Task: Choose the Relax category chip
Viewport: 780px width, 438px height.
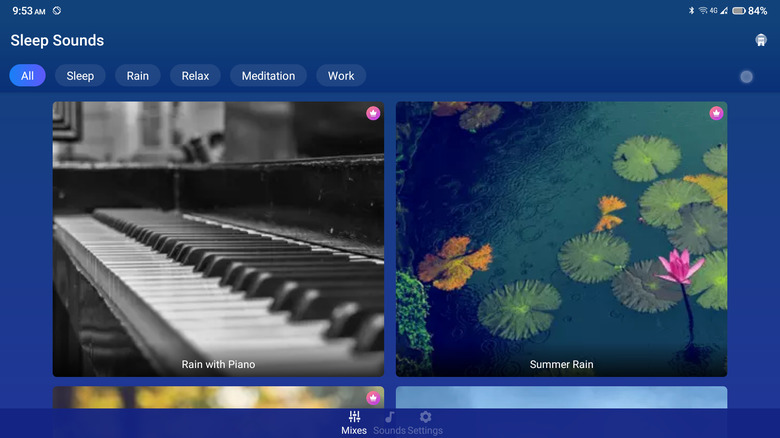Action: tap(195, 76)
